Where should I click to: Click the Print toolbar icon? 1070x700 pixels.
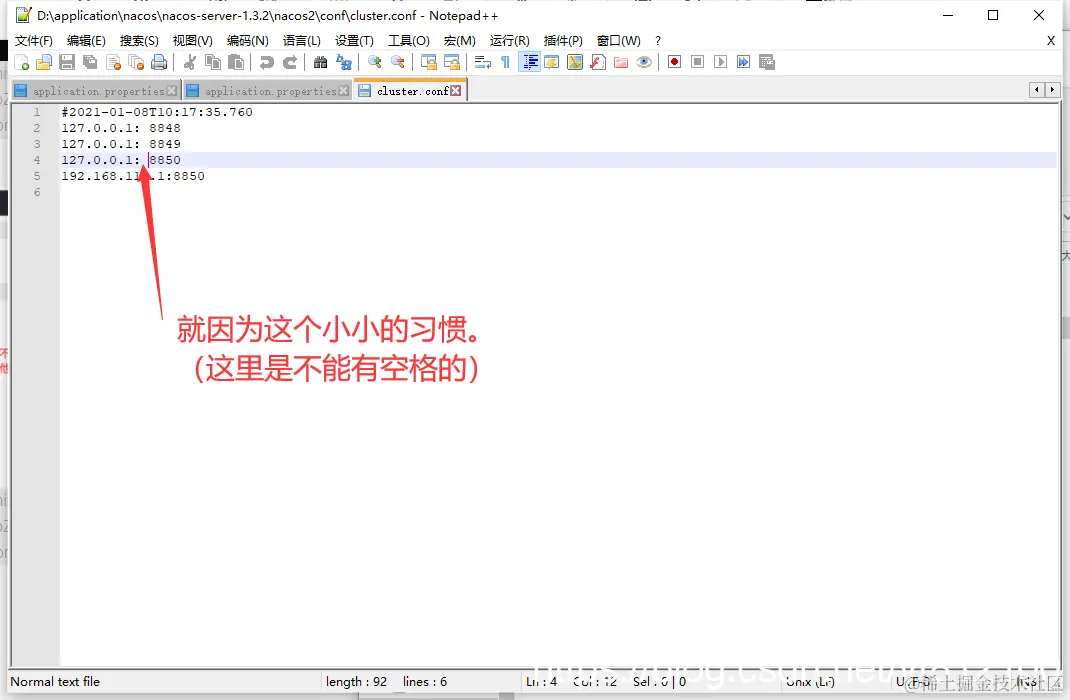click(159, 62)
